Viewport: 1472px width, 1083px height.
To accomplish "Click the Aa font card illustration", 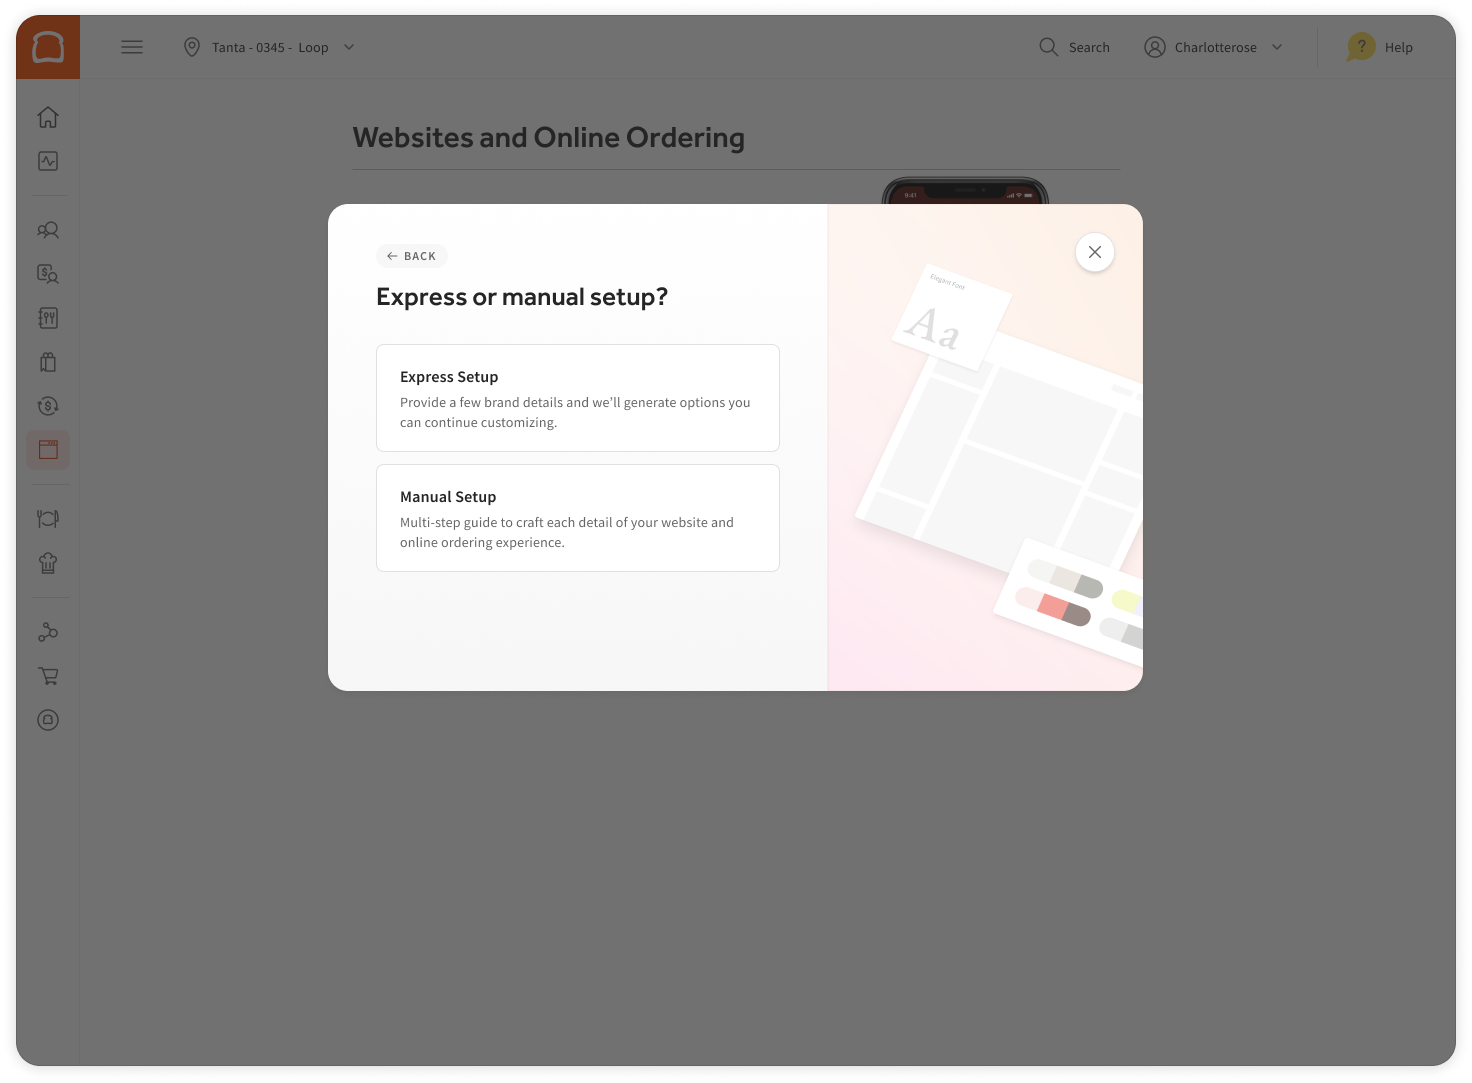I will tap(951, 317).
